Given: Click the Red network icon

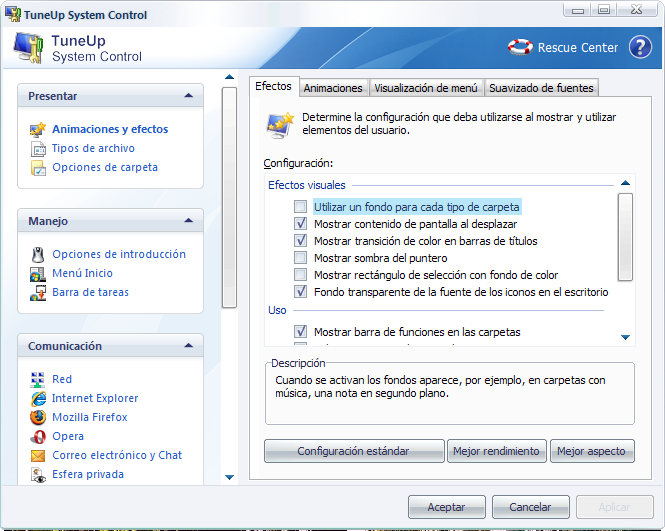Looking at the screenshot, I should click(38, 380).
